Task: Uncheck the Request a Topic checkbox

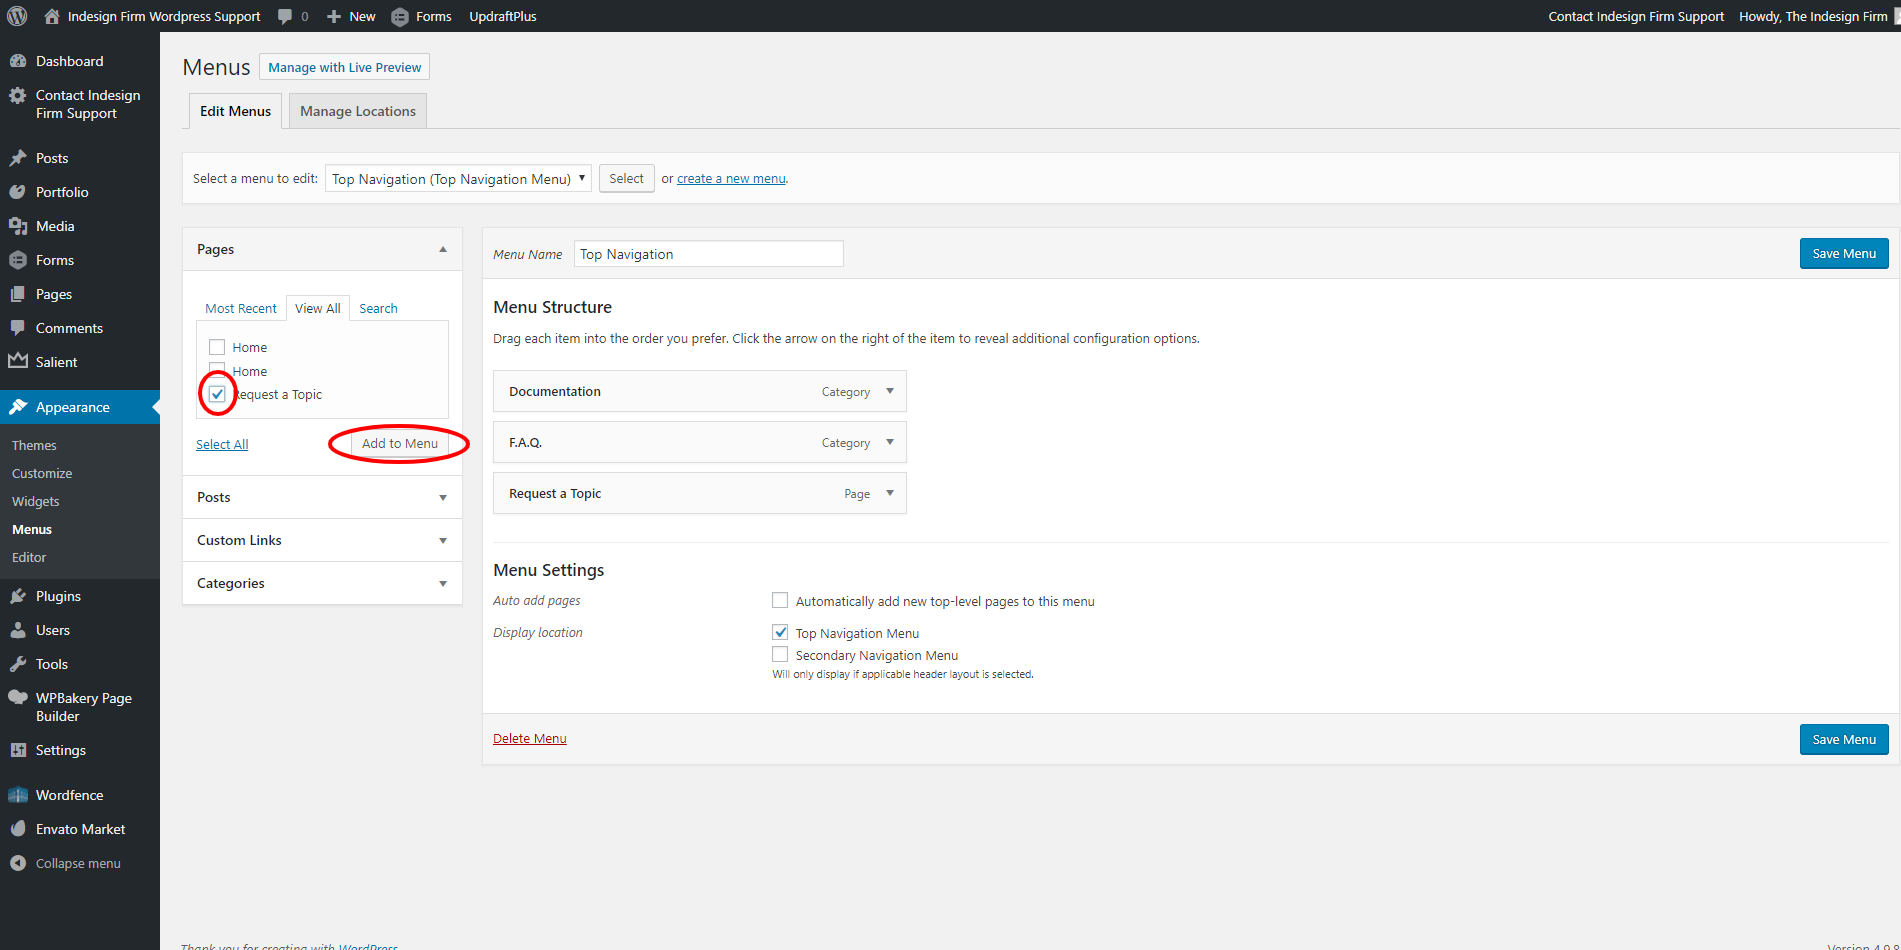Action: (217, 394)
